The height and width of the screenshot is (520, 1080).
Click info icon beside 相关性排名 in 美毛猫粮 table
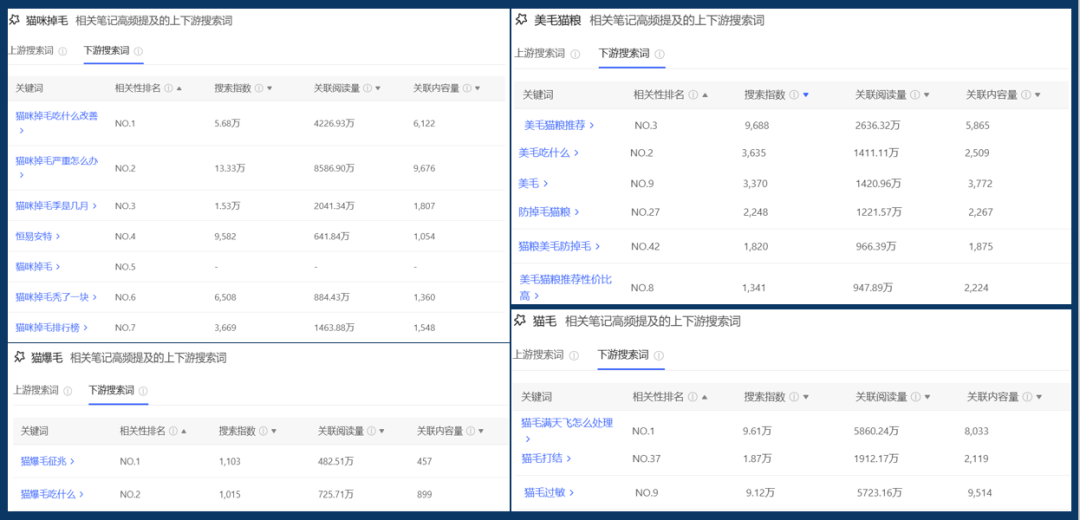click(693, 95)
